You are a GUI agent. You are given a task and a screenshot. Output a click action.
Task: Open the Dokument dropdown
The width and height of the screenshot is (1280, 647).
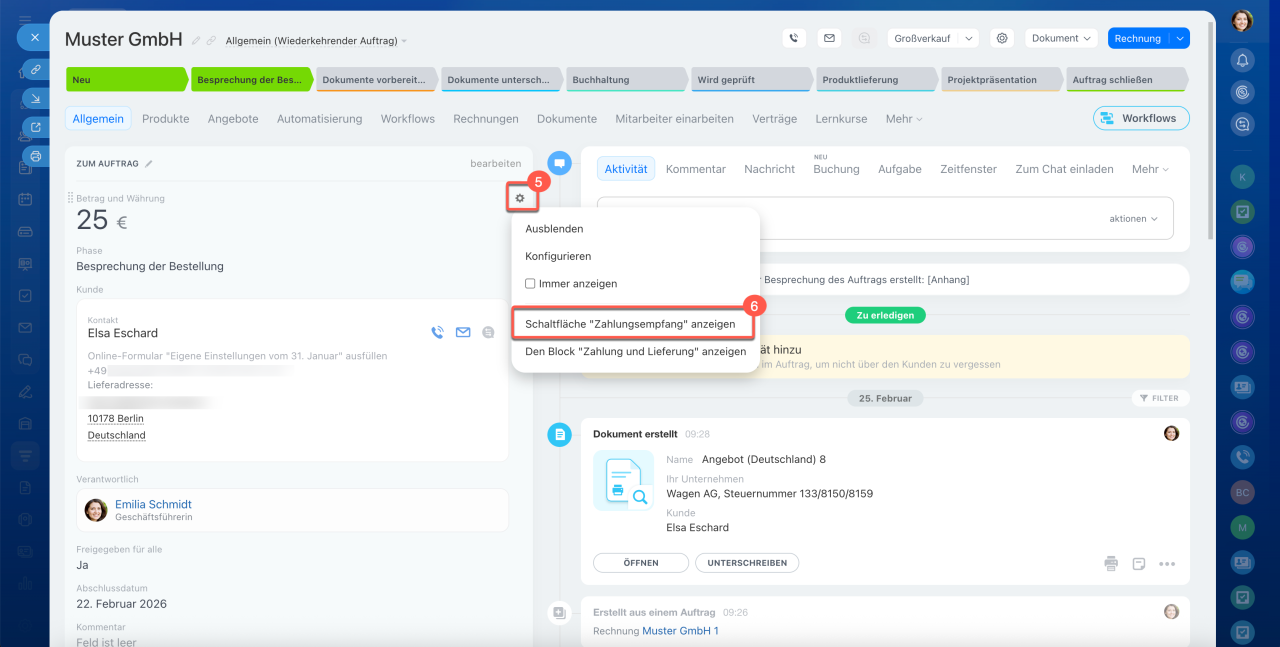point(1061,38)
